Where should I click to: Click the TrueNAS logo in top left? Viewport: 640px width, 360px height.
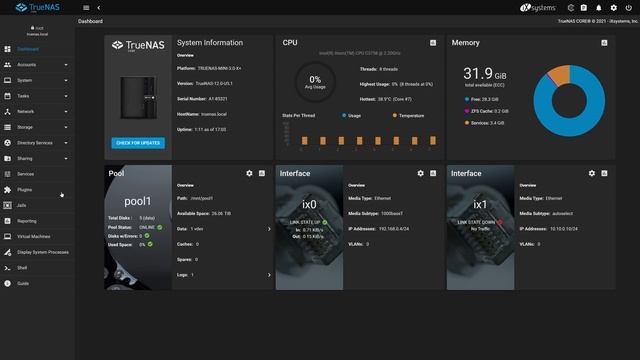38,7
